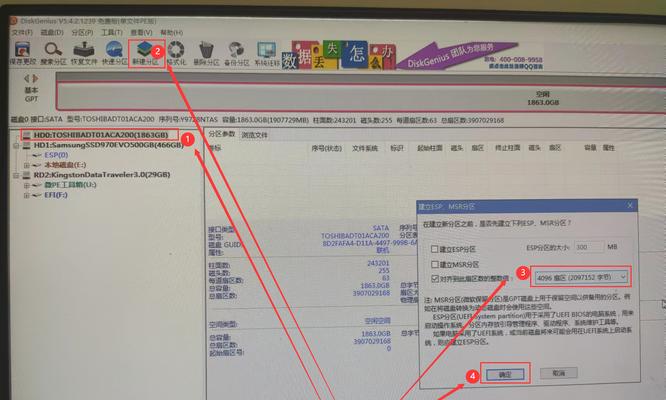Screen dimensions: 666x400
Task: Expand the 本地磁盘(E:) tree node
Action: tap(26, 165)
